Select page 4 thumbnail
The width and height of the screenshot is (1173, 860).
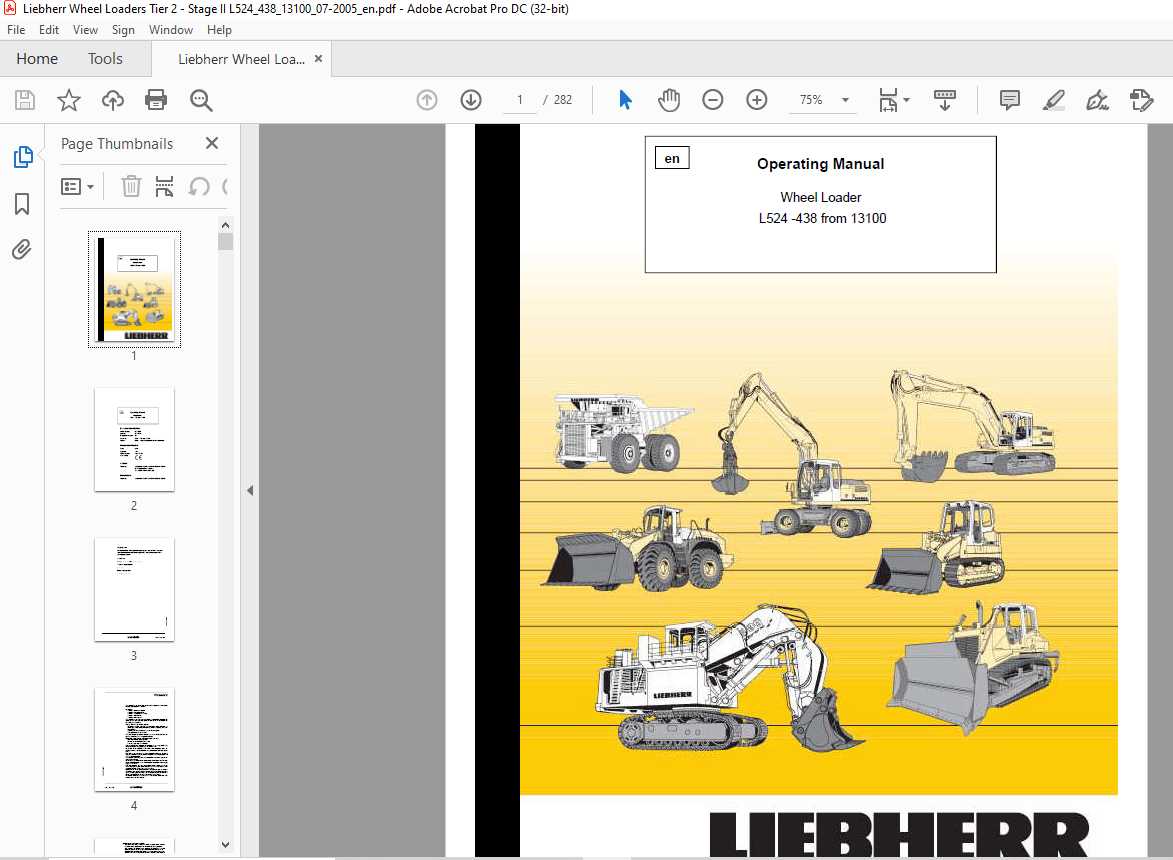[x=135, y=740]
